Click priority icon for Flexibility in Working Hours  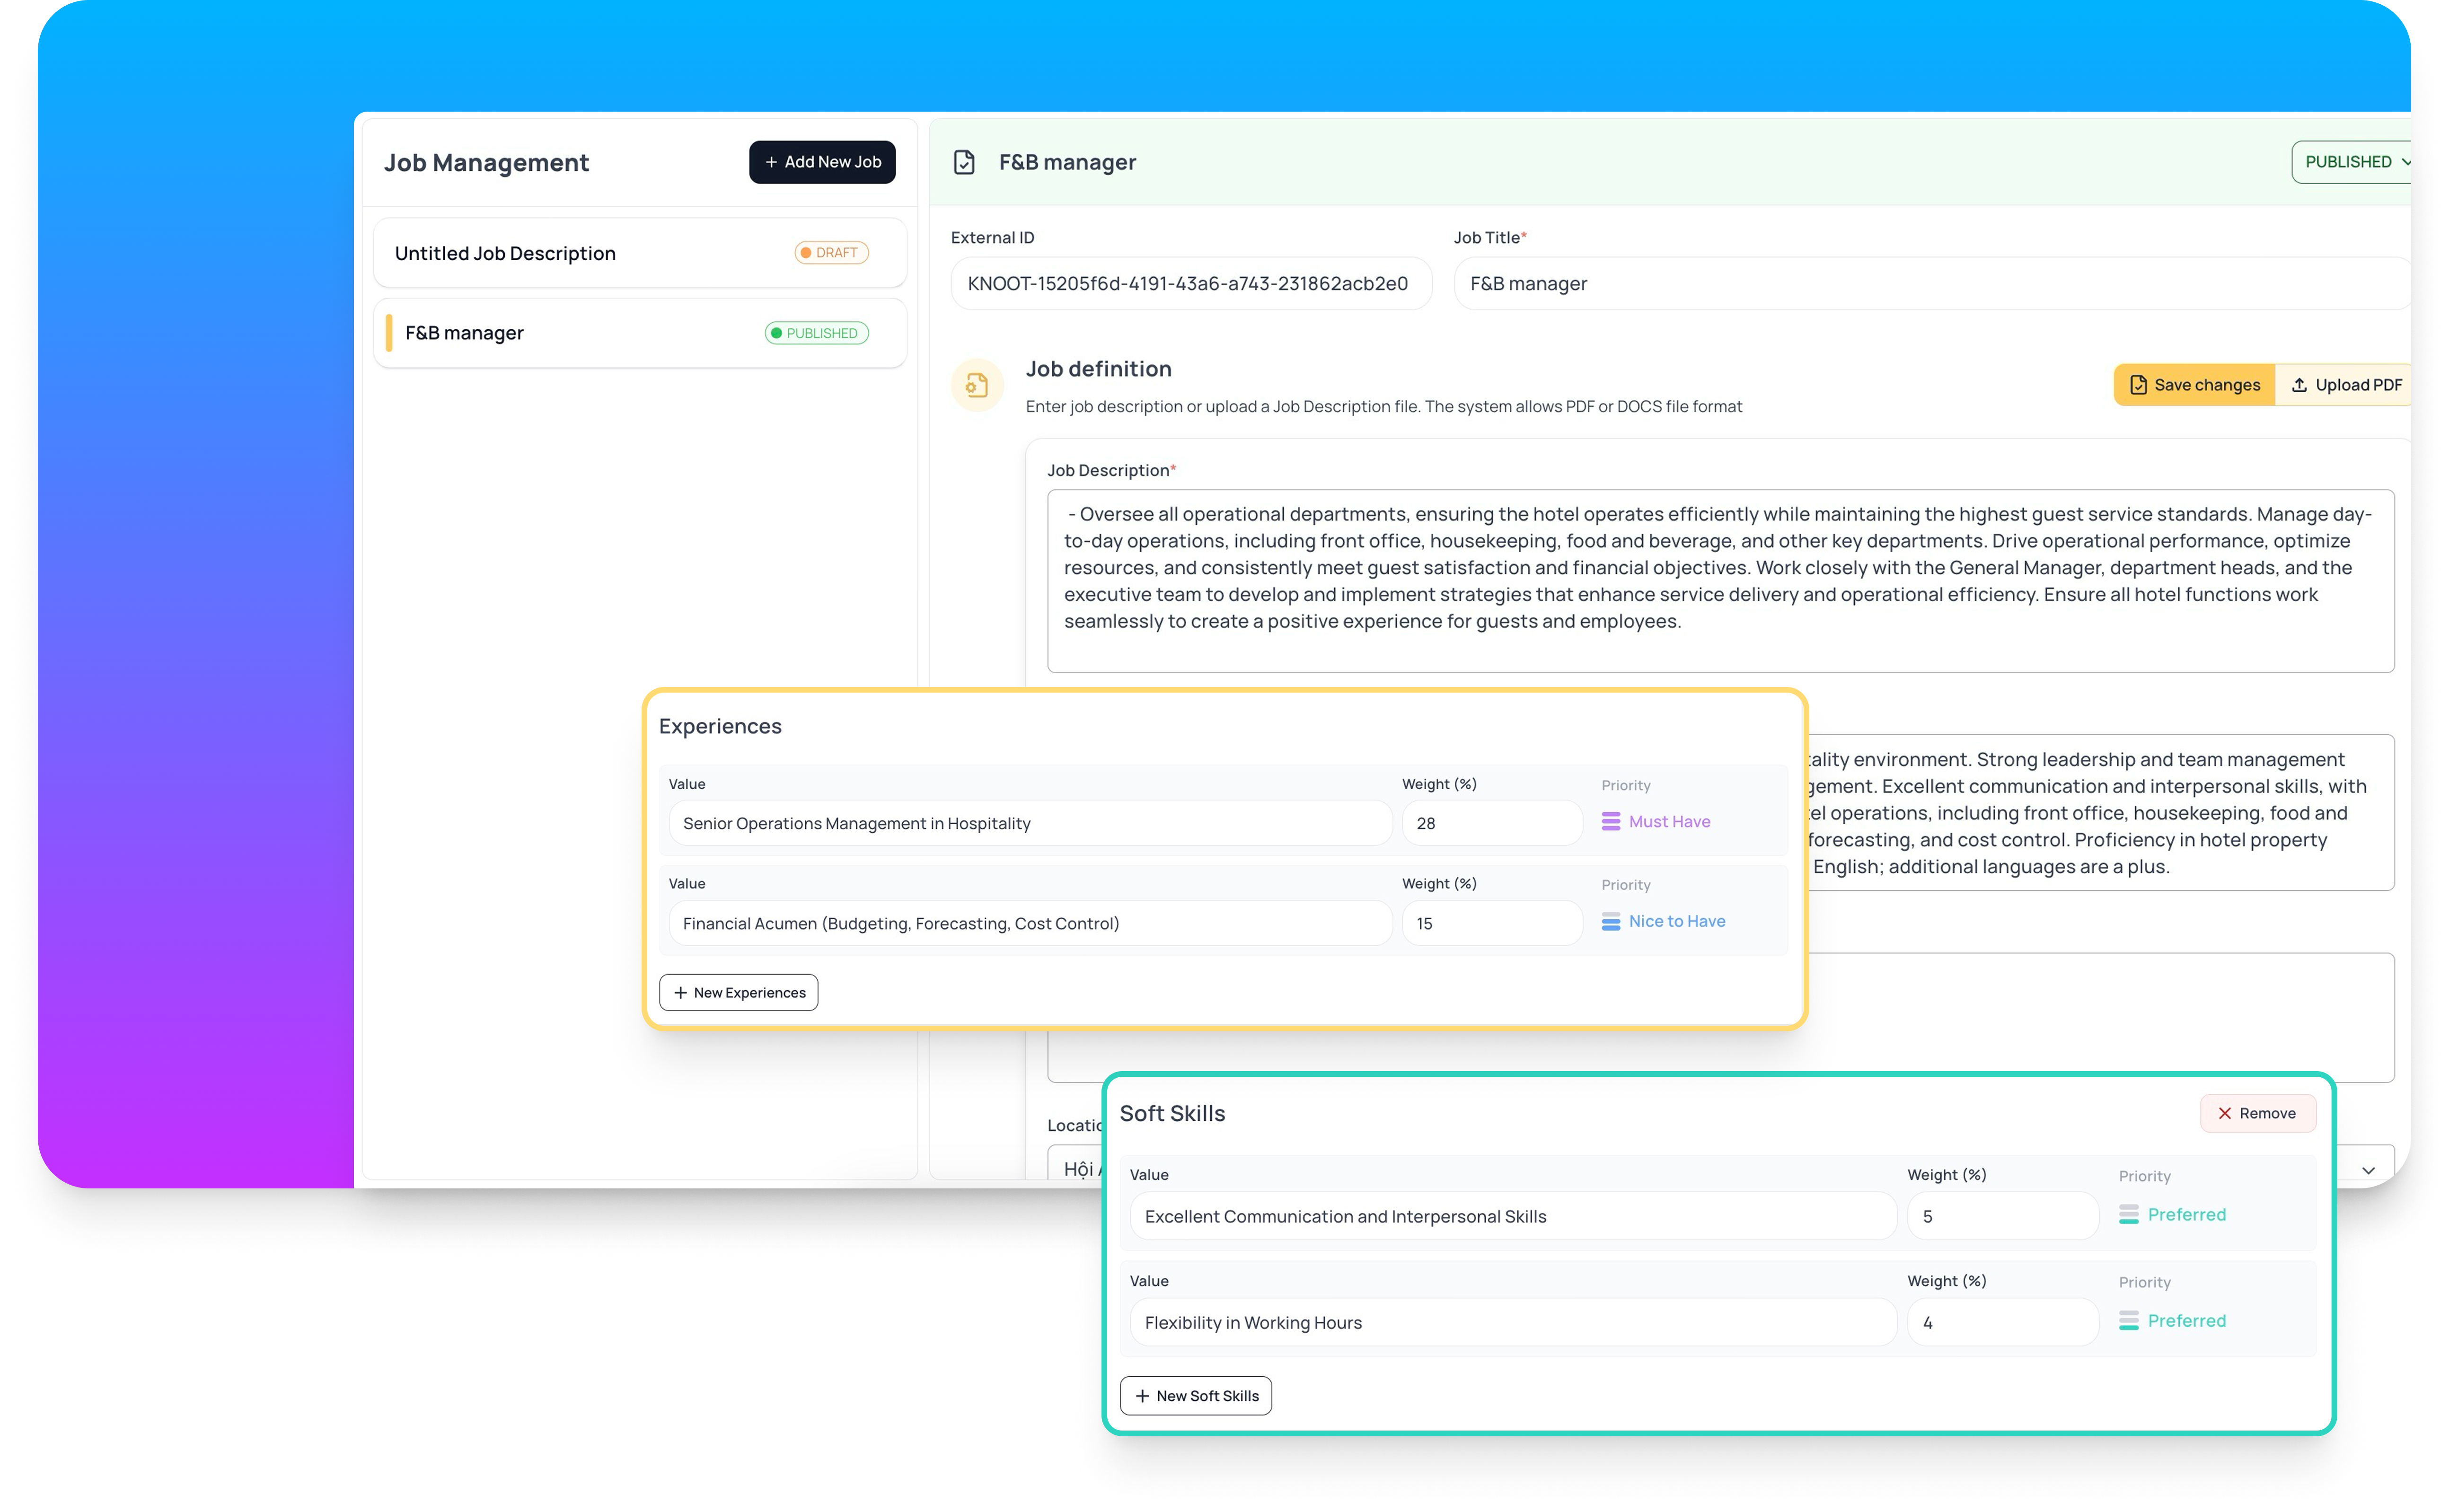pos(2129,1320)
